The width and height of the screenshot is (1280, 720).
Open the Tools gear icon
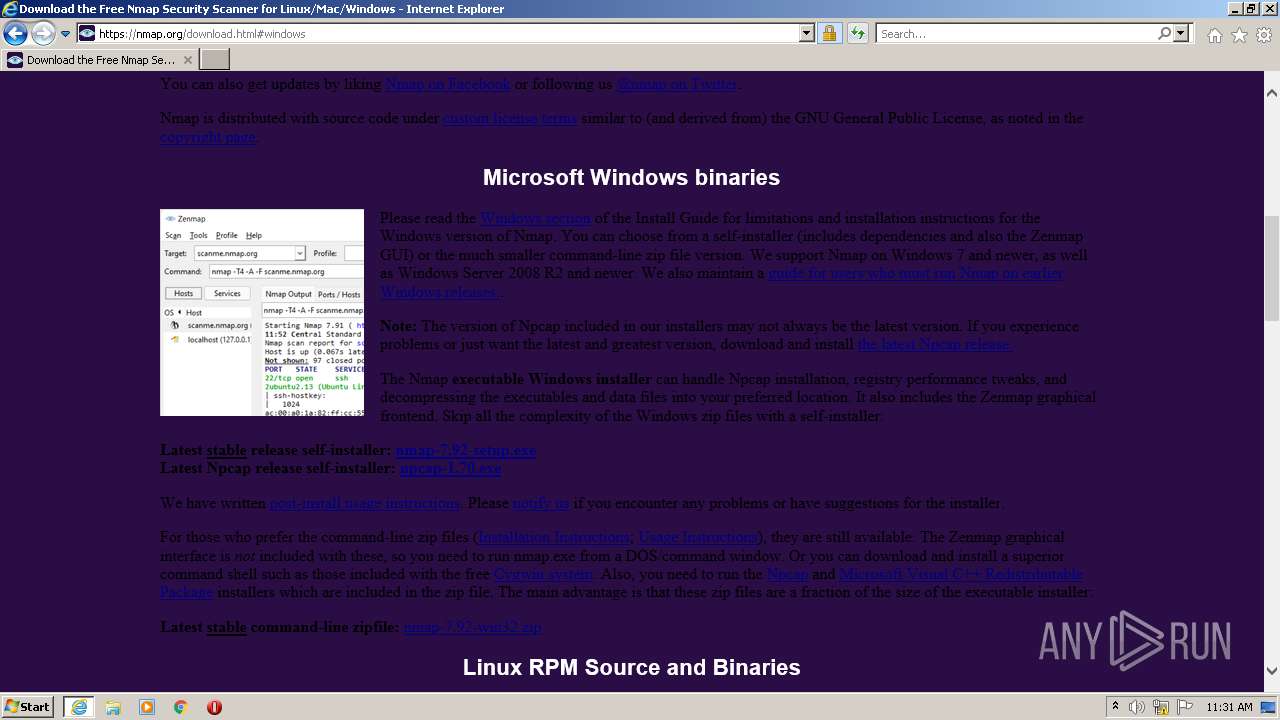pos(1264,35)
